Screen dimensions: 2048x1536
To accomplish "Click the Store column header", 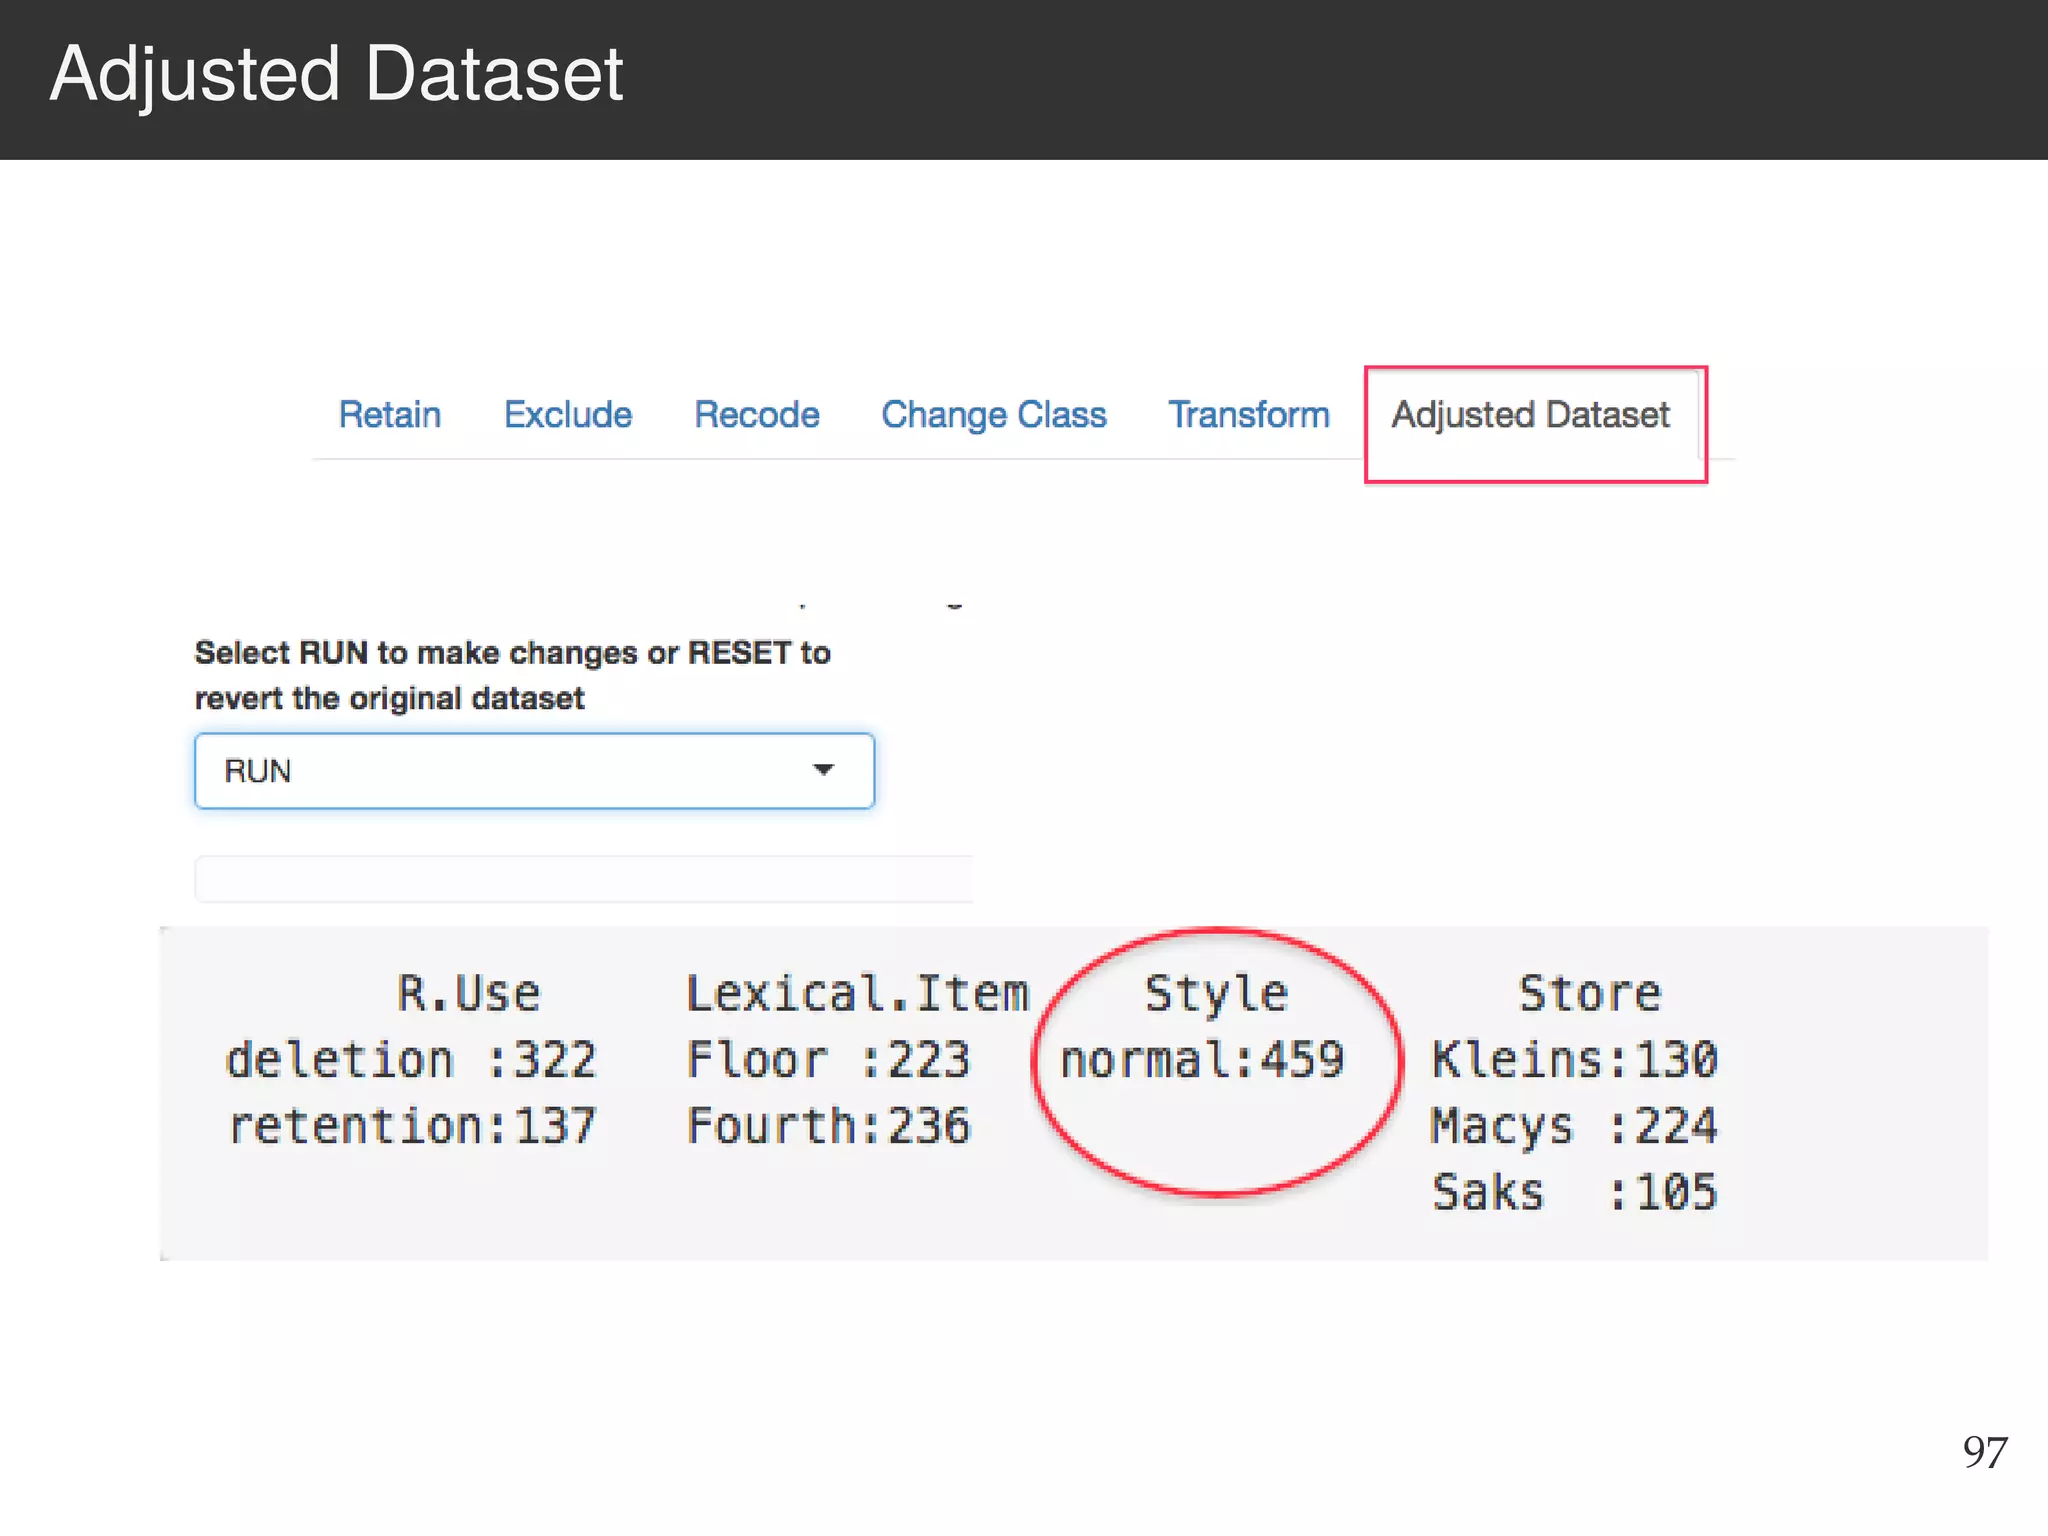I will (x=1589, y=994).
